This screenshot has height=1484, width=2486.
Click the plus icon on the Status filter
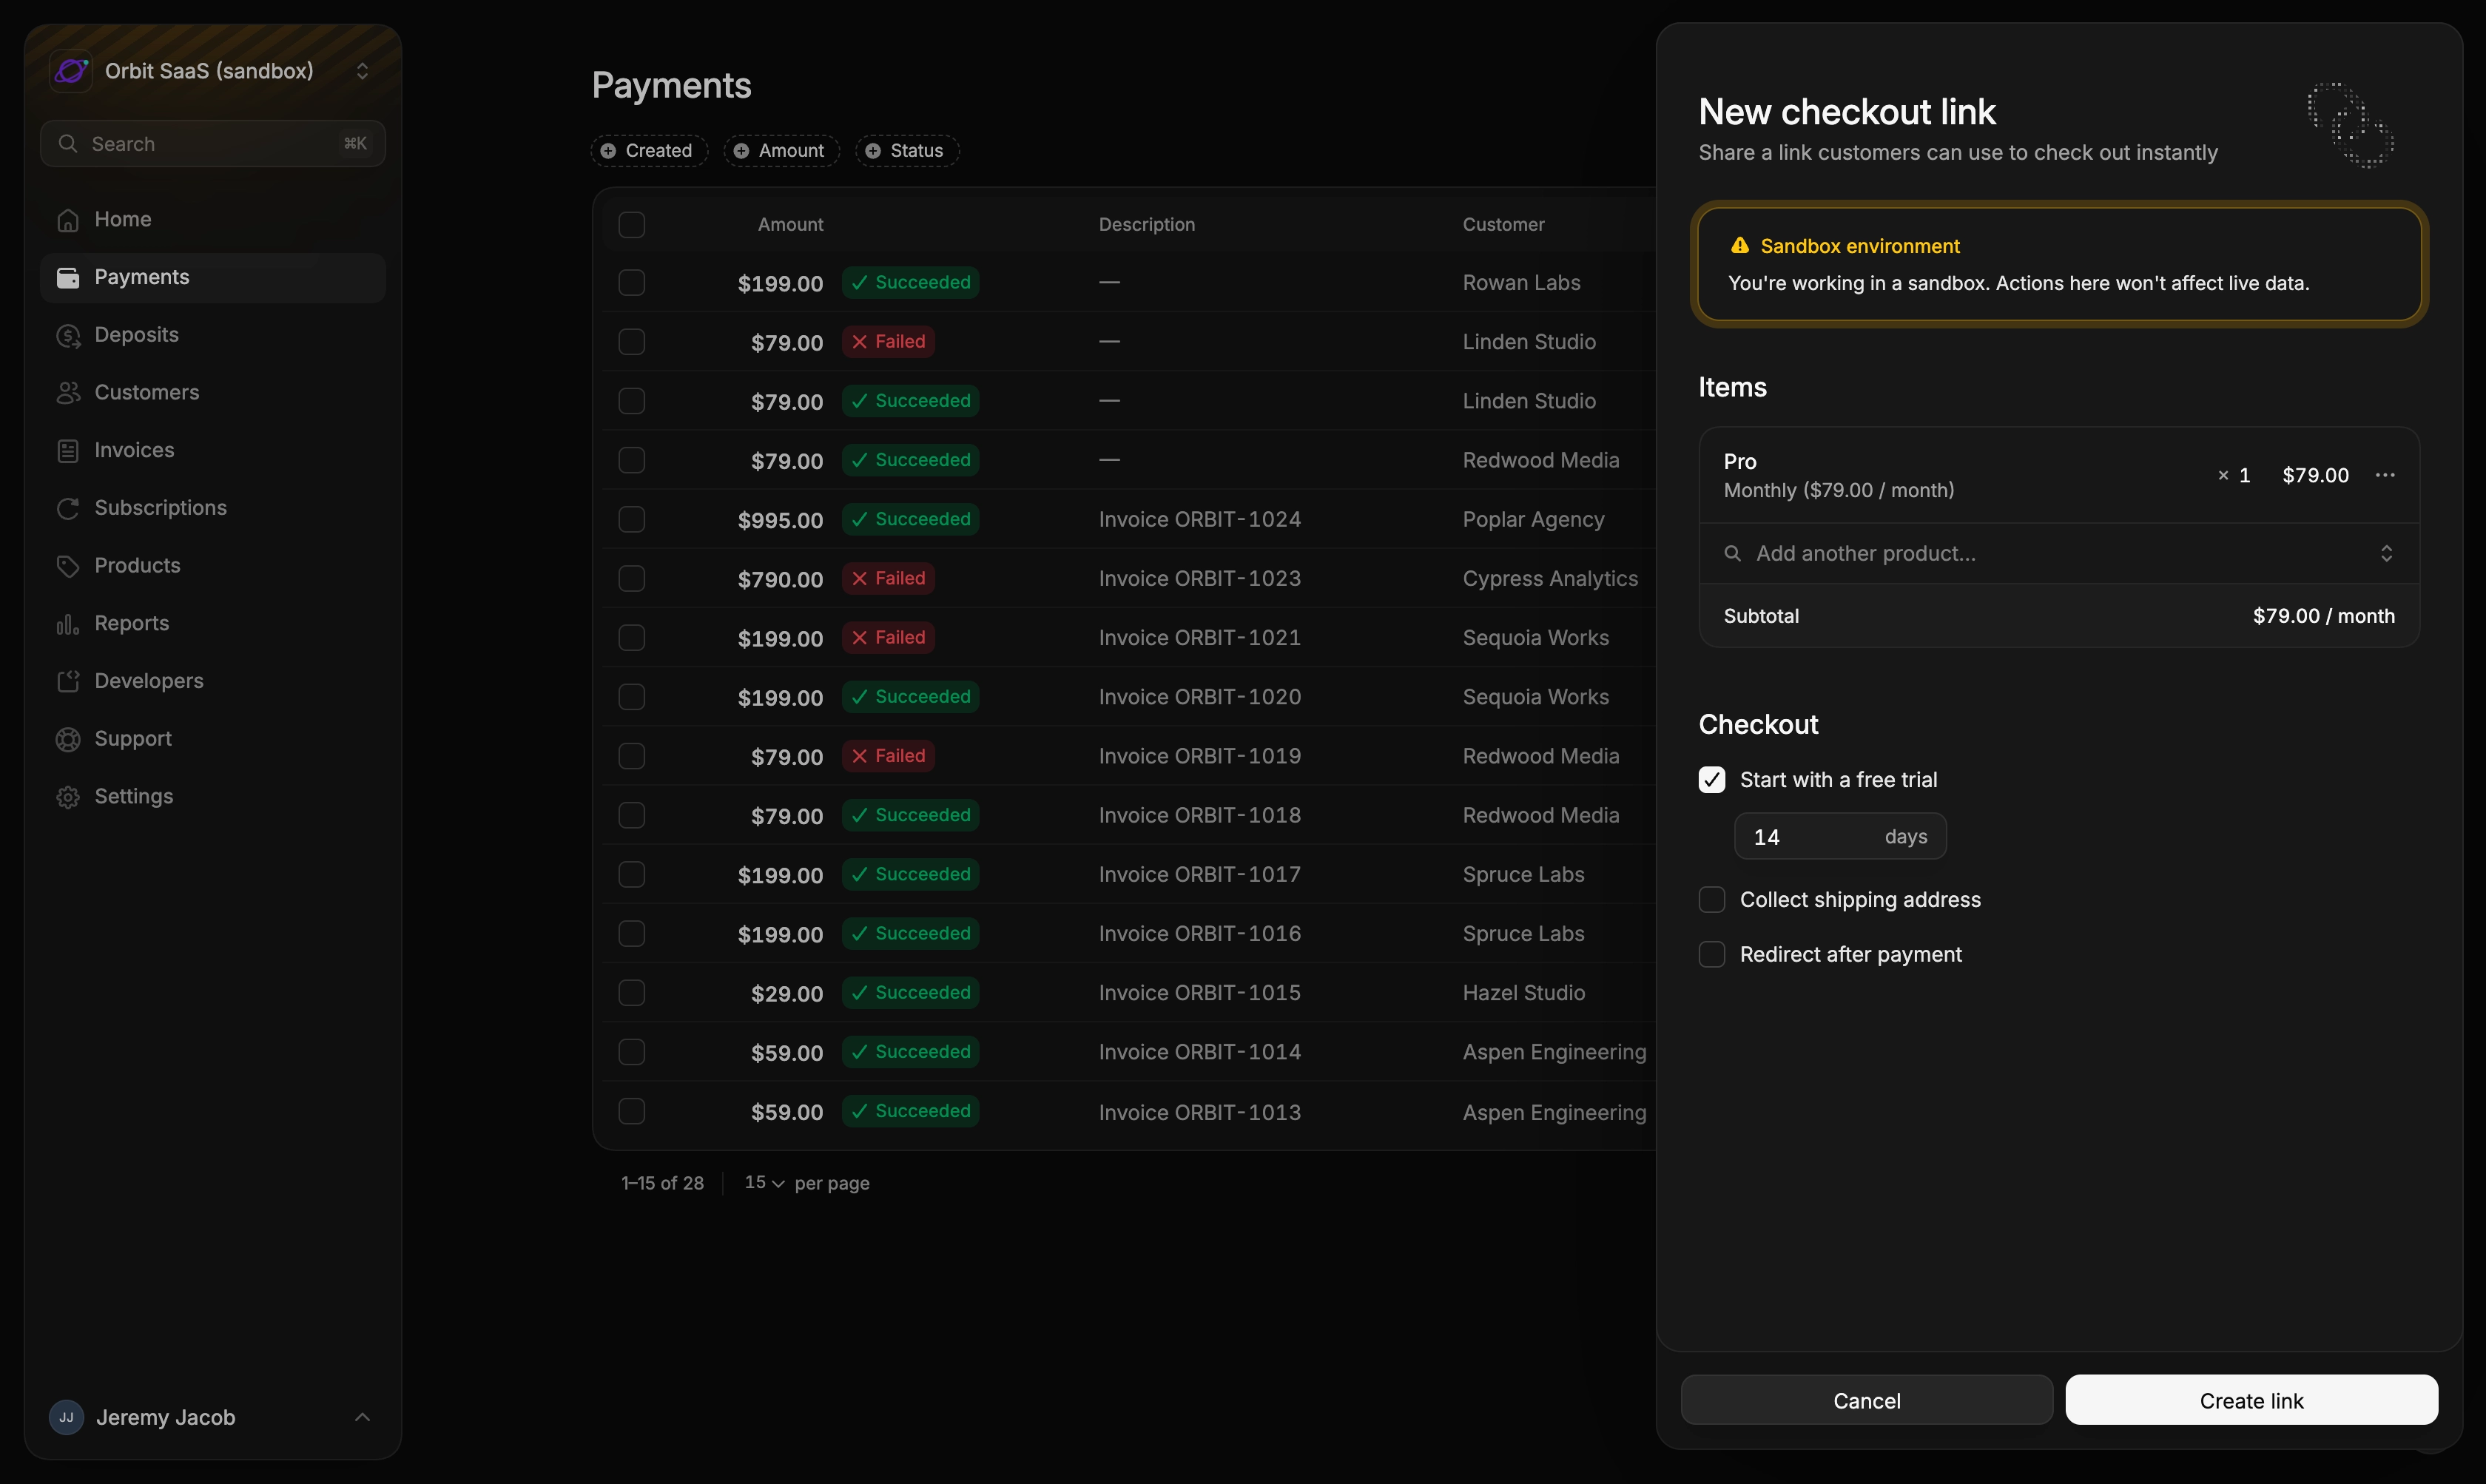[x=873, y=151]
